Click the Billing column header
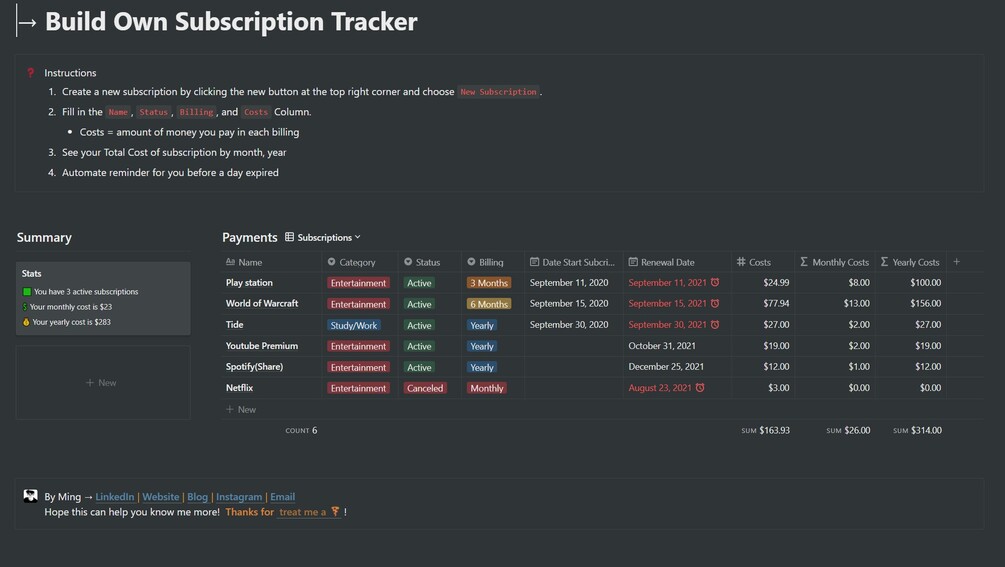Image resolution: width=1005 pixels, height=567 pixels. point(485,262)
